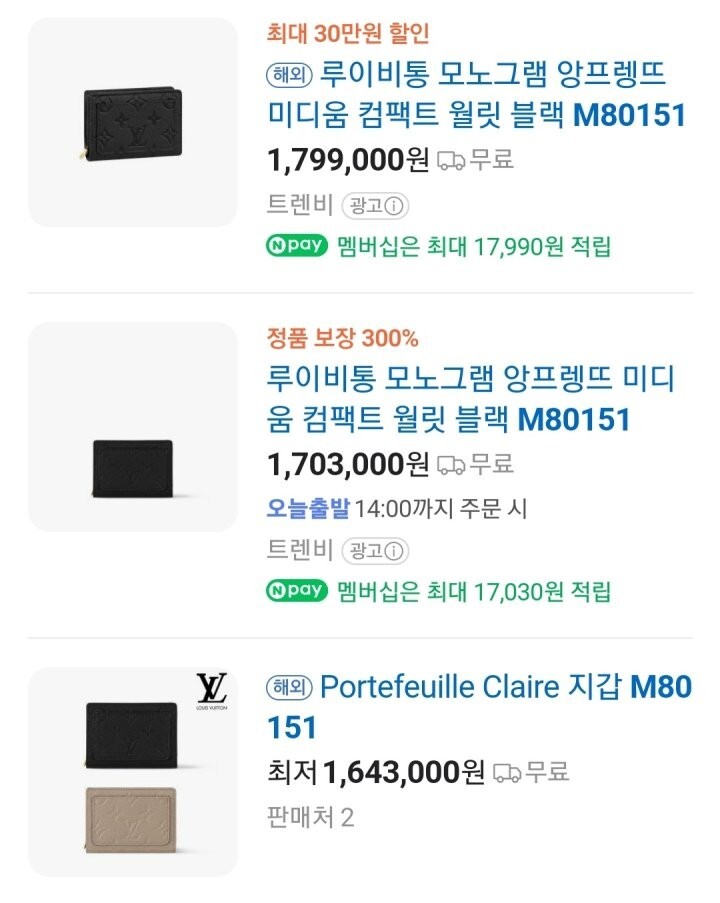Screen dimensions: 720x903
Task: Expand 판매처 2 seller list
Action: tap(311, 817)
